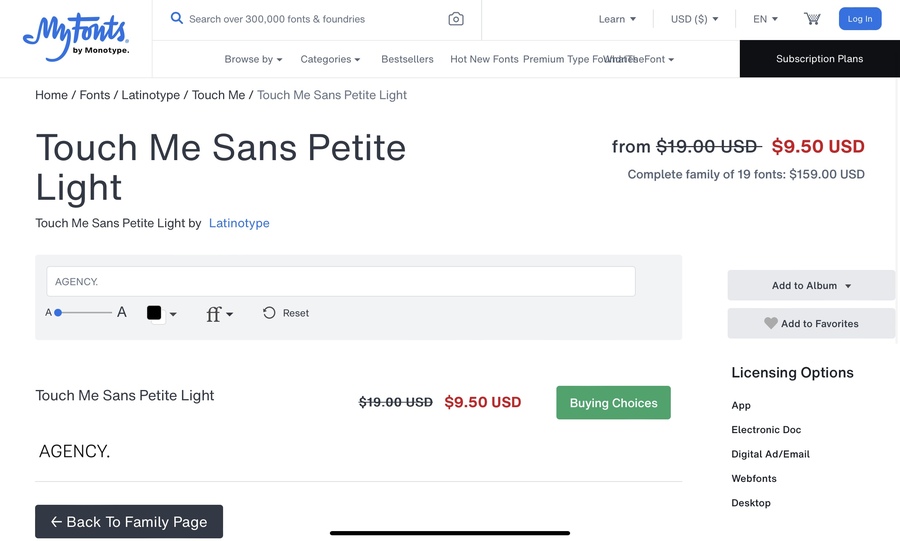Screen dimensions: 900x541
Task: Open the Add to Album dropdown
Action: coord(811,286)
